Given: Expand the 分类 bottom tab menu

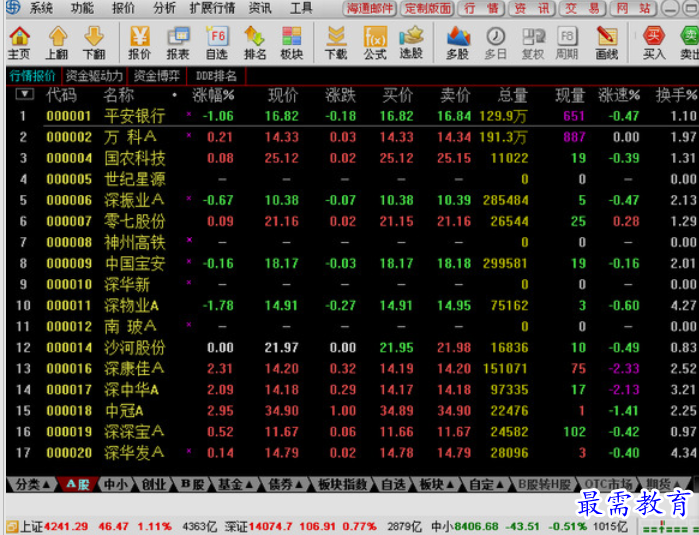Looking at the screenshot, I should (x=32, y=484).
